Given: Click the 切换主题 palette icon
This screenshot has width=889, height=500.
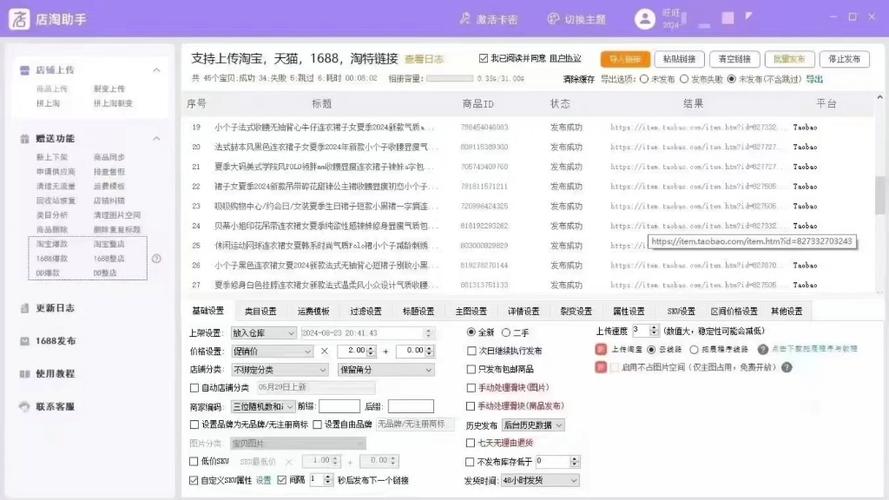Looking at the screenshot, I should coord(553,19).
